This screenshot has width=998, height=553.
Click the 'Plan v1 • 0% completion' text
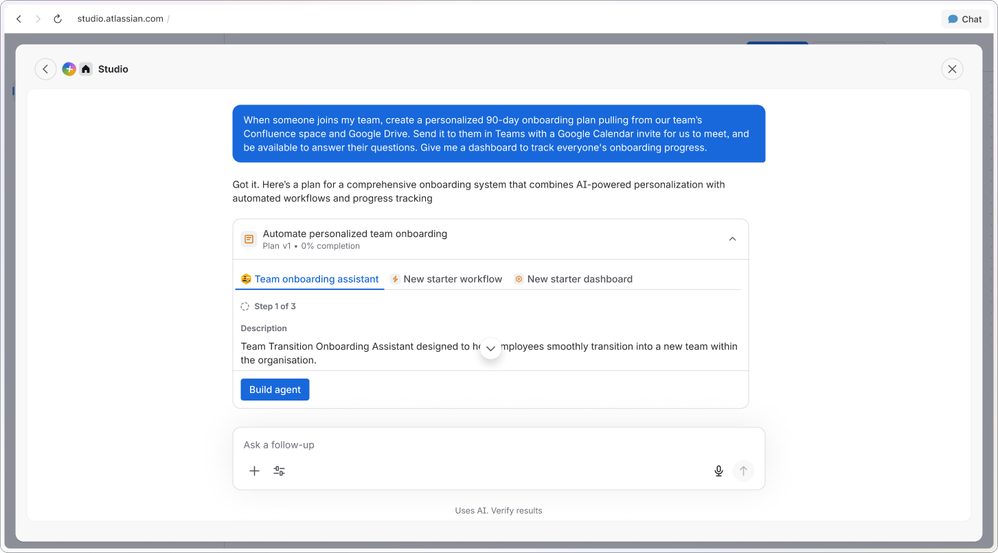coord(311,246)
